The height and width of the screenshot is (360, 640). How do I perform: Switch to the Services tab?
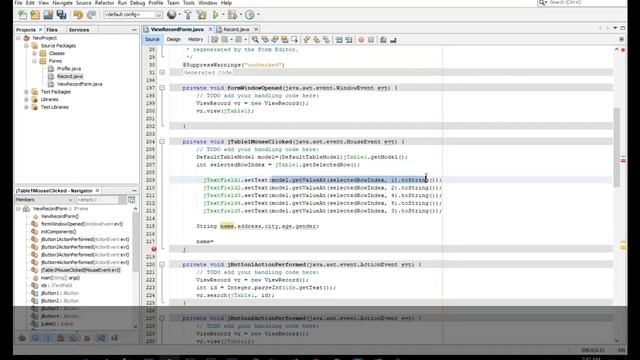[x=79, y=30]
